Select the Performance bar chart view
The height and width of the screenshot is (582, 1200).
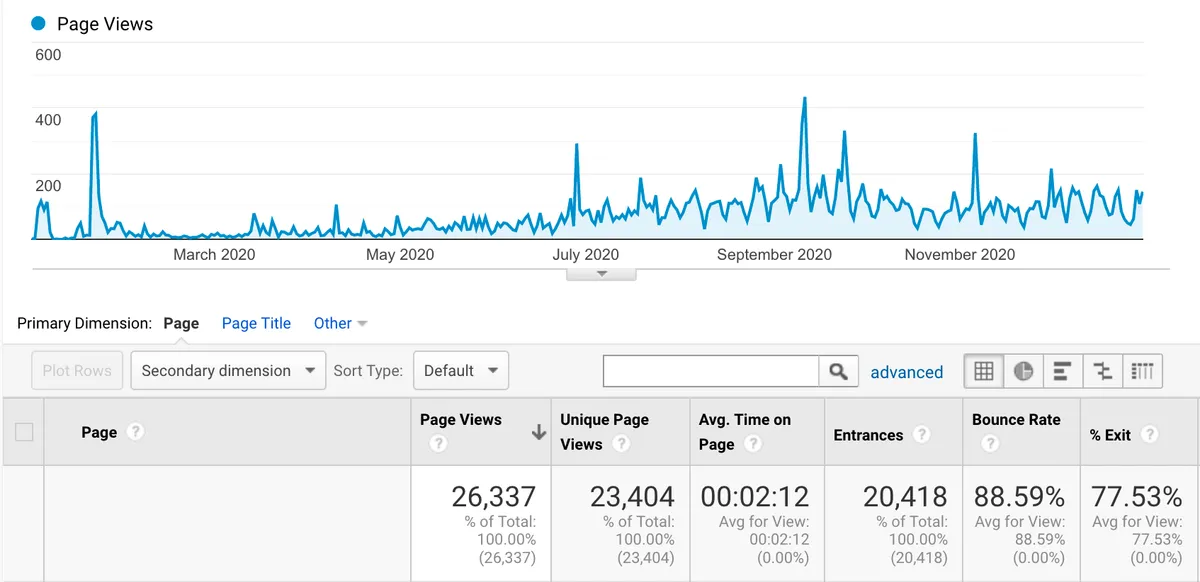pos(1063,371)
